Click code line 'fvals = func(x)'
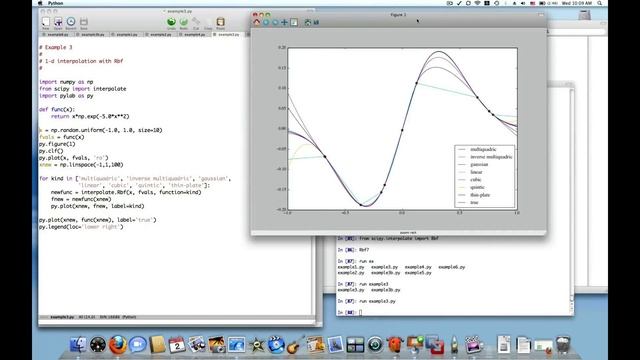This screenshot has width=640, height=360. pos(62,137)
